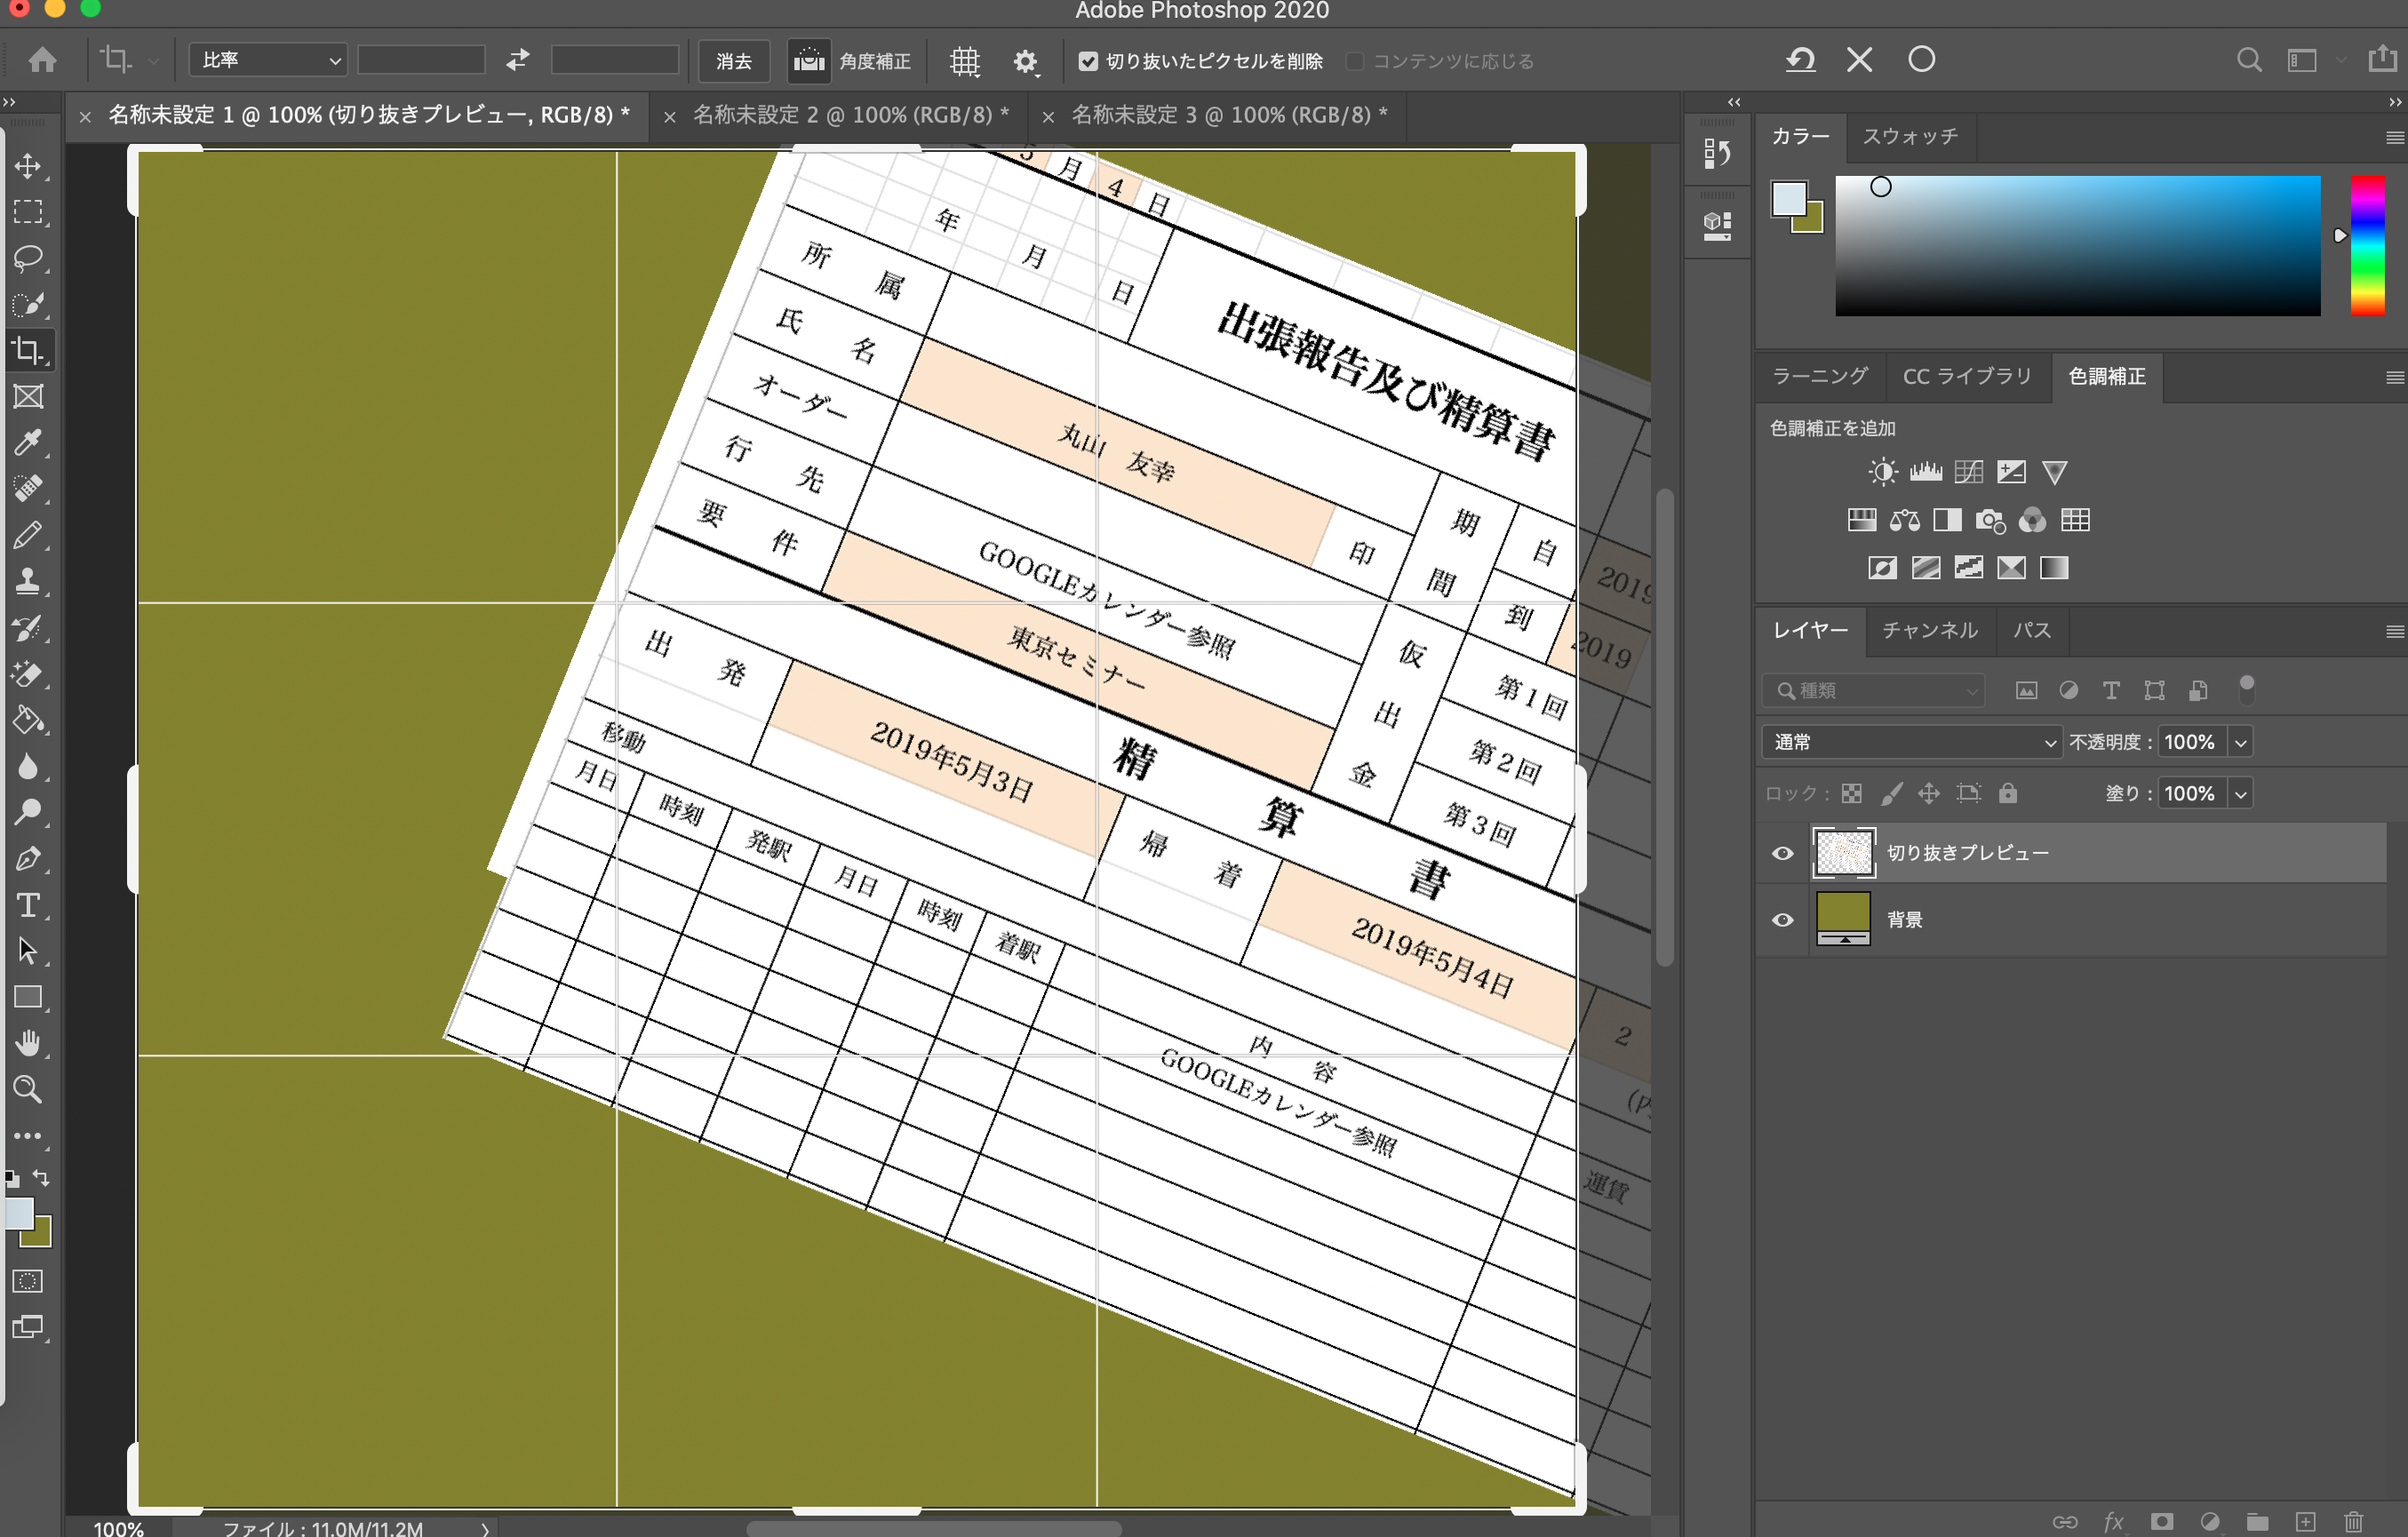Select the Quick Selection tool

(28, 304)
